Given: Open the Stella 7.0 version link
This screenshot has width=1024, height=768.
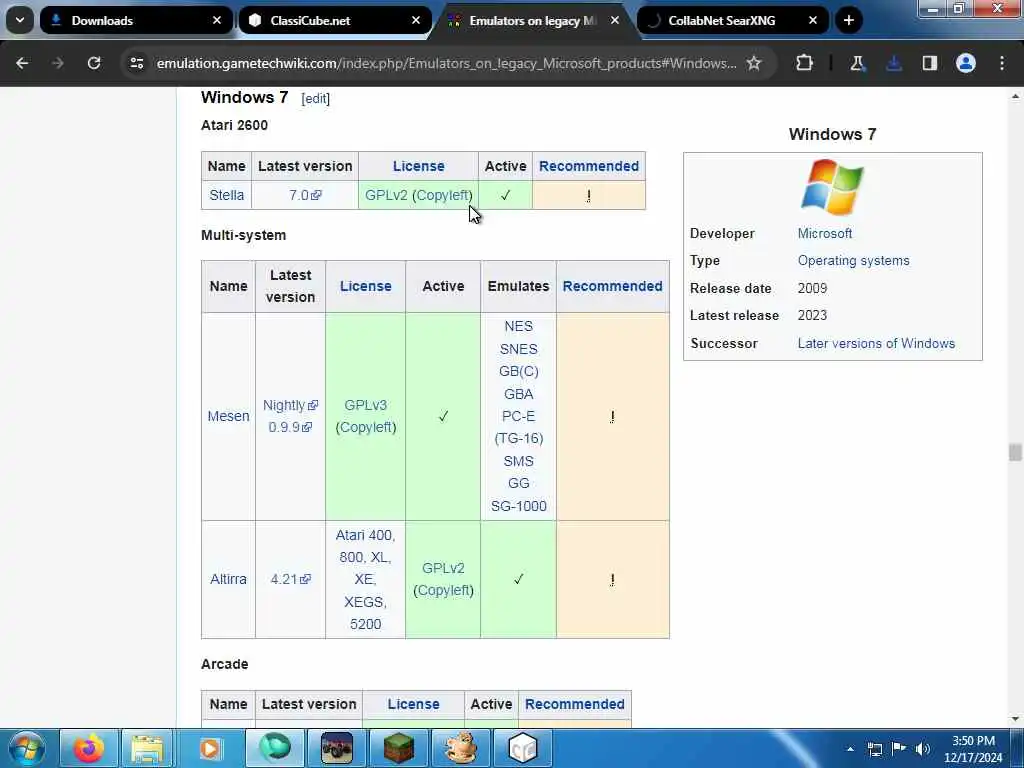Looking at the screenshot, I should (x=305, y=195).
